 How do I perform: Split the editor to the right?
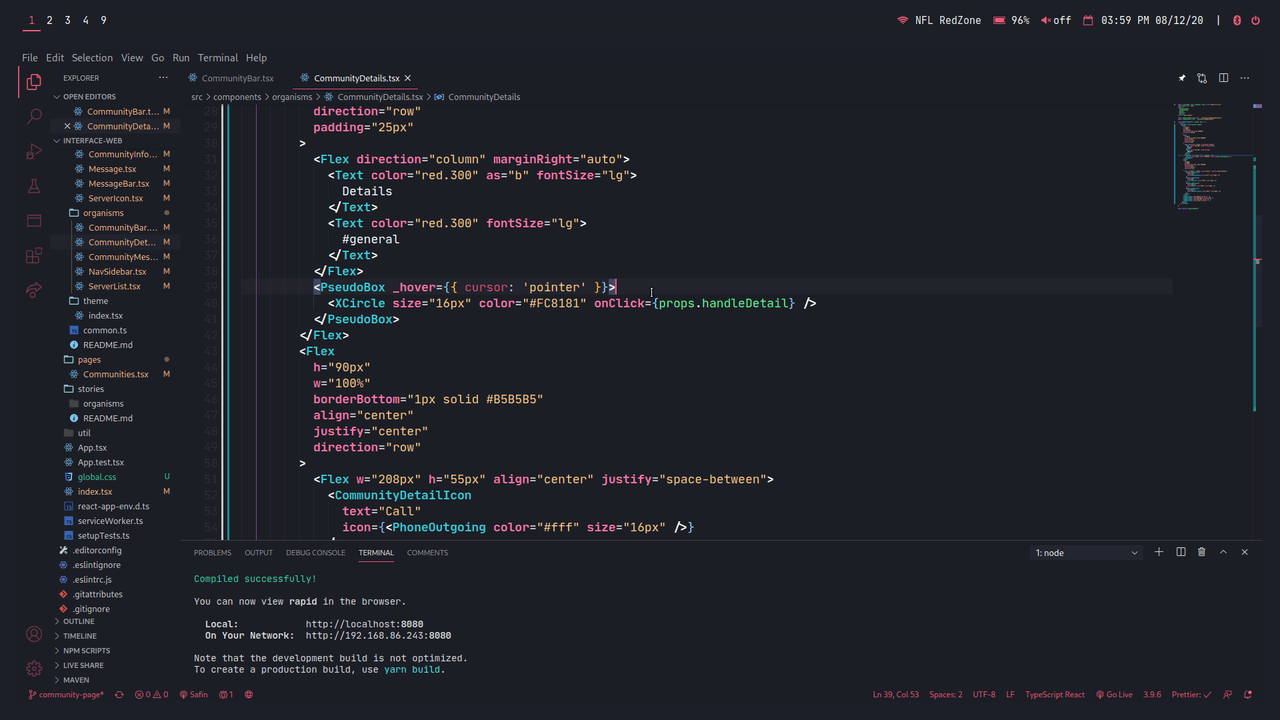[x=1223, y=78]
